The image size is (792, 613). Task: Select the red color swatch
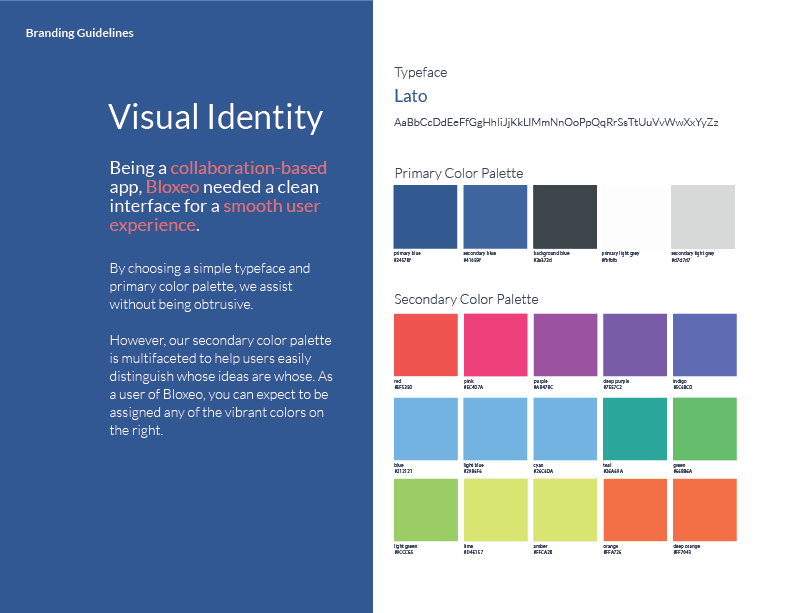pyautogui.click(x=426, y=345)
